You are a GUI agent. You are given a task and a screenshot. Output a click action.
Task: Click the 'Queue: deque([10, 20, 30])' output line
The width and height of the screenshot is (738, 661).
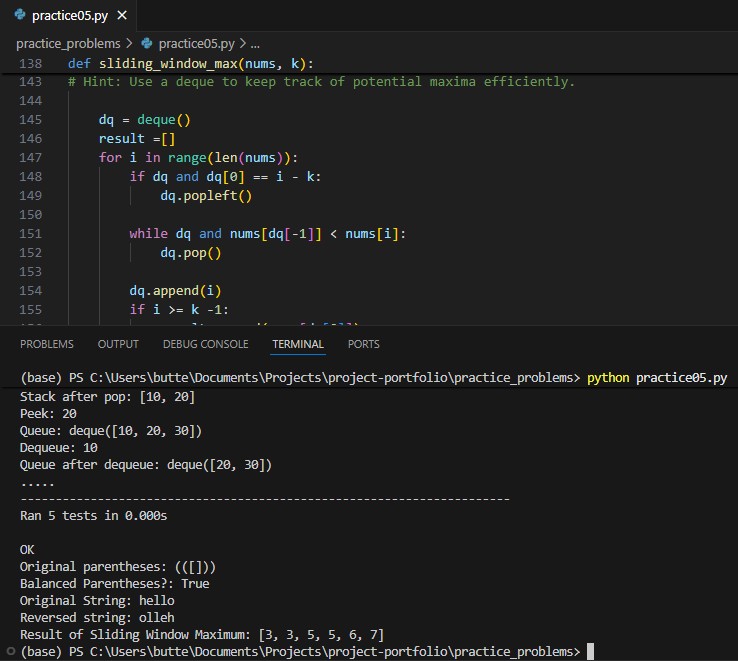point(111,431)
